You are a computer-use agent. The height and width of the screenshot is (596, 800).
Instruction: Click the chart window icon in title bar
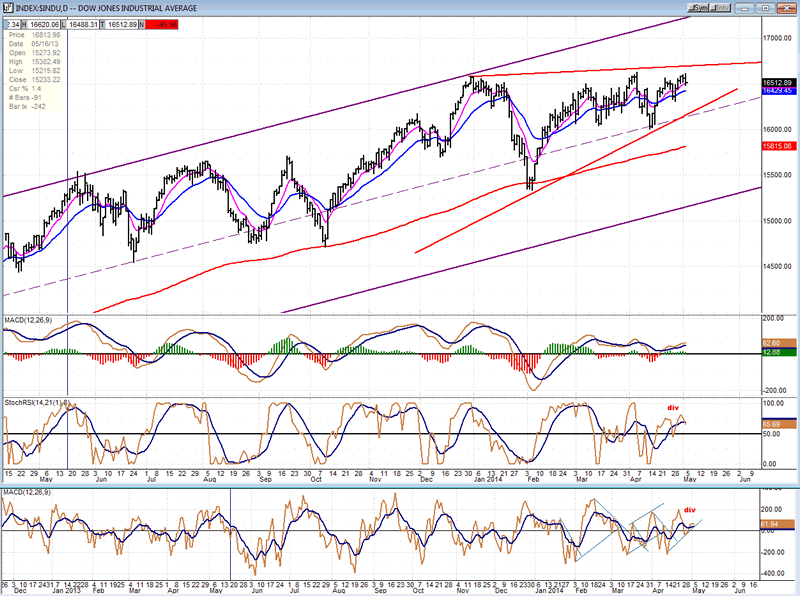pos(6,6)
